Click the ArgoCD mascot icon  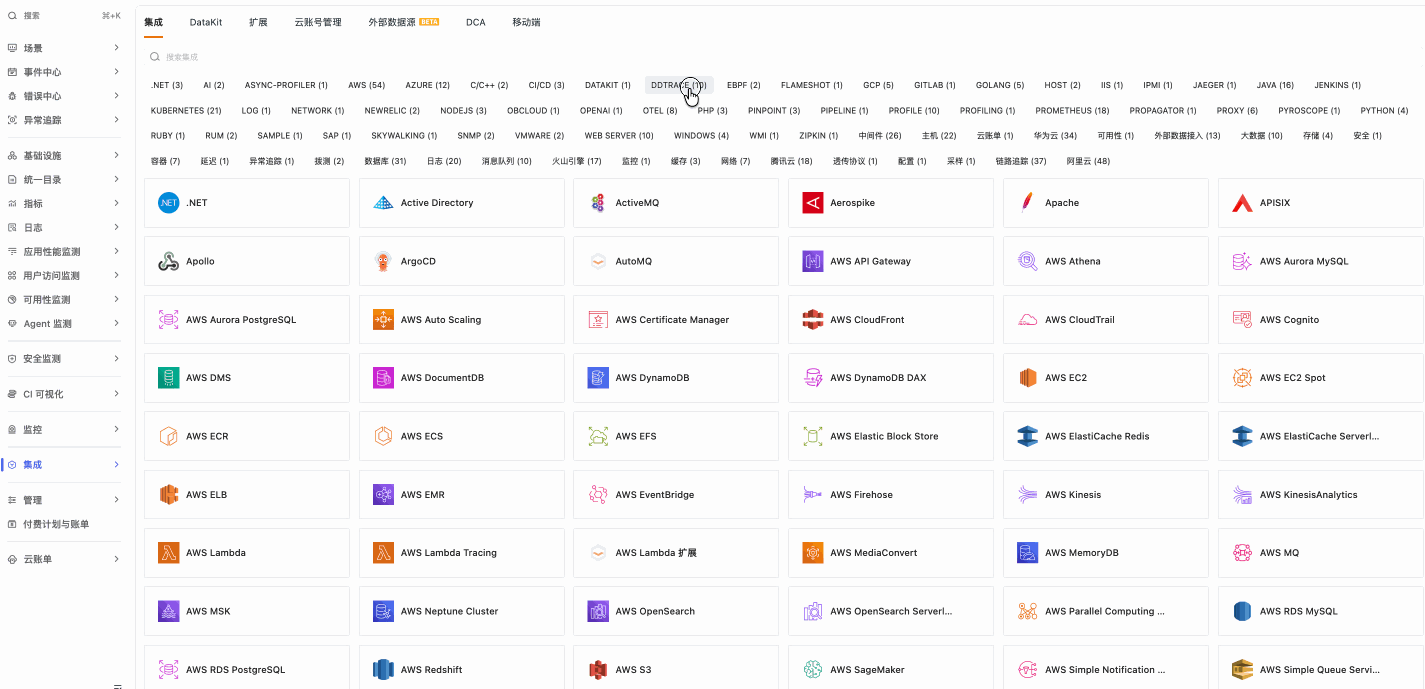pos(383,261)
